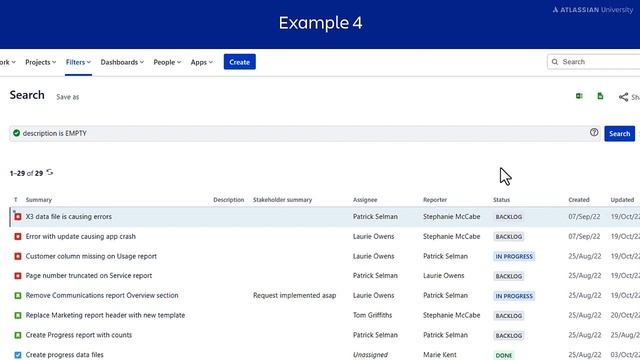Click Request implemented asap stakeholder summary

coord(294,296)
